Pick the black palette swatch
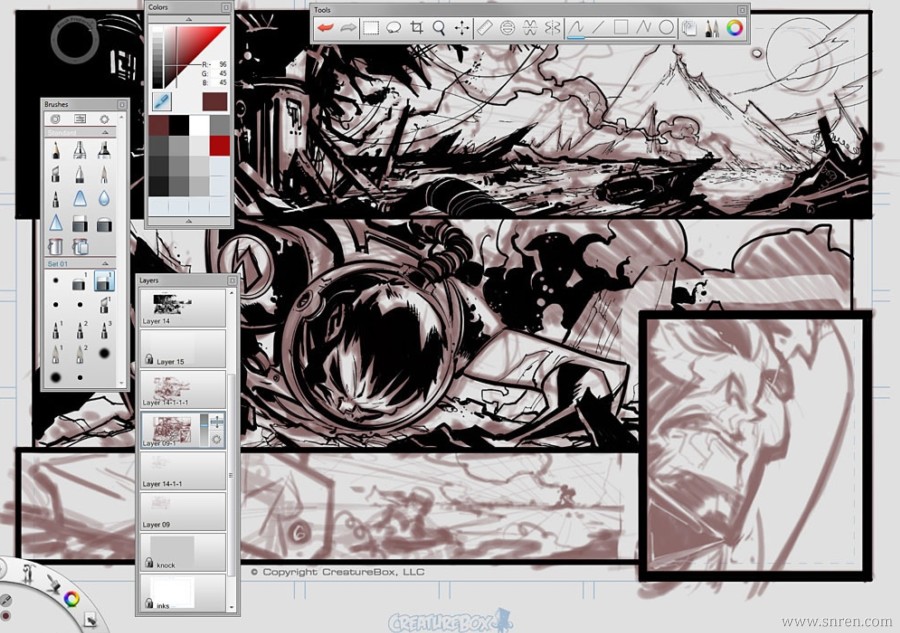 point(179,125)
